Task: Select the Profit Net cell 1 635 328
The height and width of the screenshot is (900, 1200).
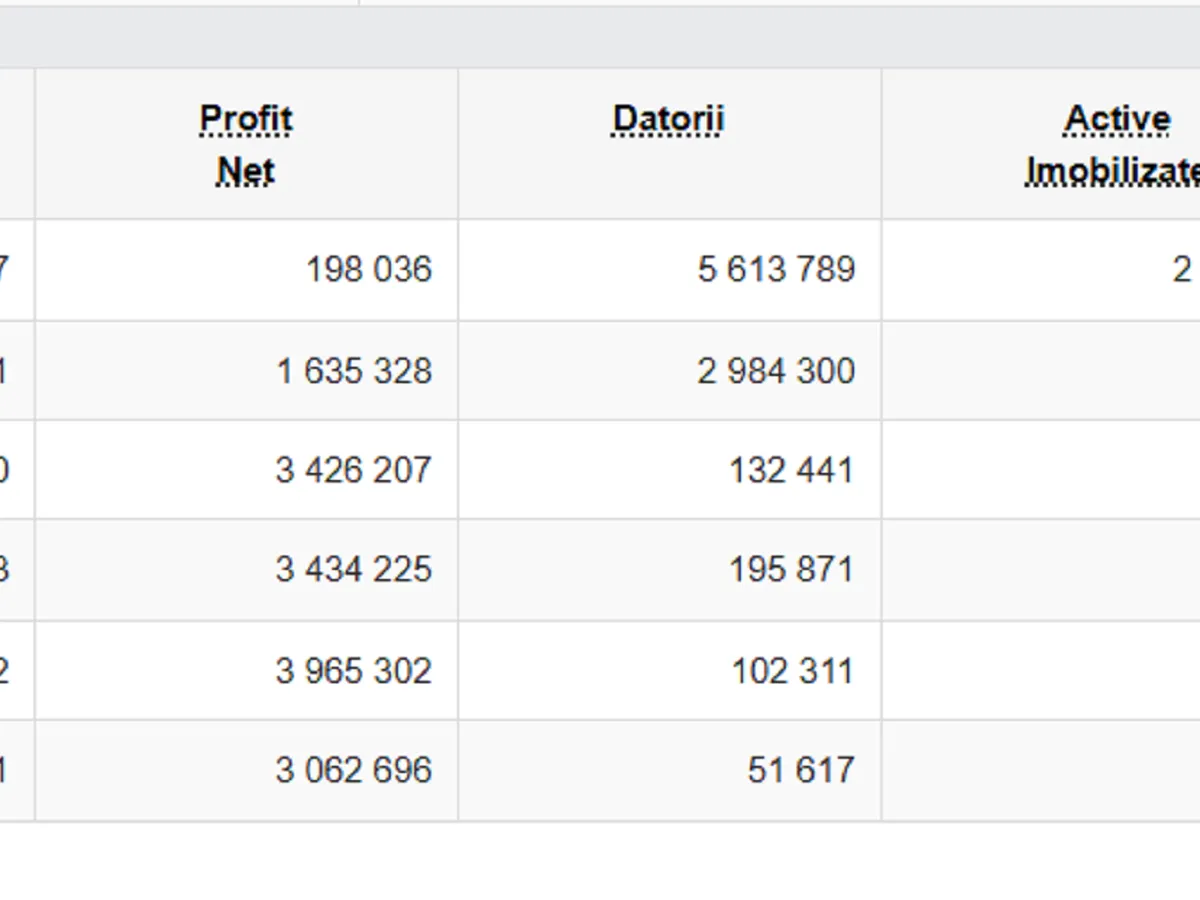Action: 354,371
